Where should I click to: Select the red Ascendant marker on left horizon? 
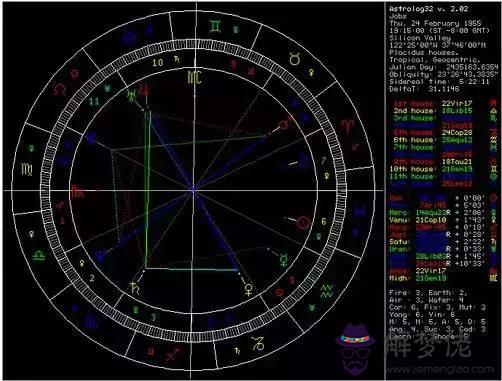tap(78, 191)
